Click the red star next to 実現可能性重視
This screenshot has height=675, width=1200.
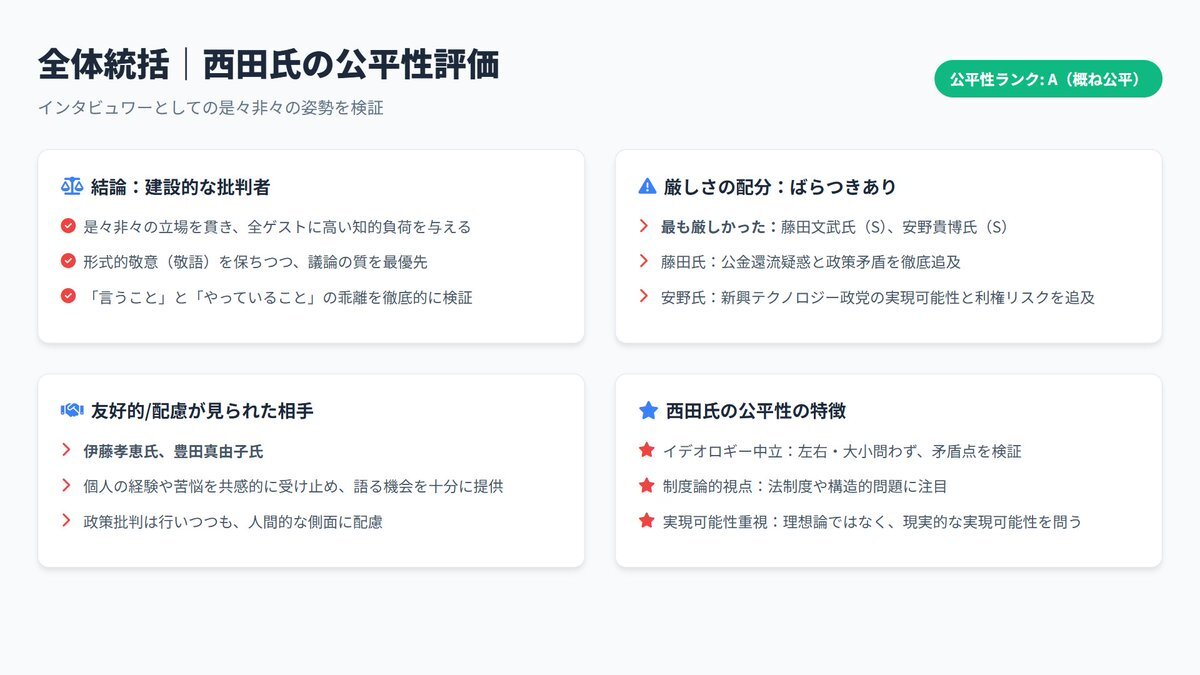(646, 521)
